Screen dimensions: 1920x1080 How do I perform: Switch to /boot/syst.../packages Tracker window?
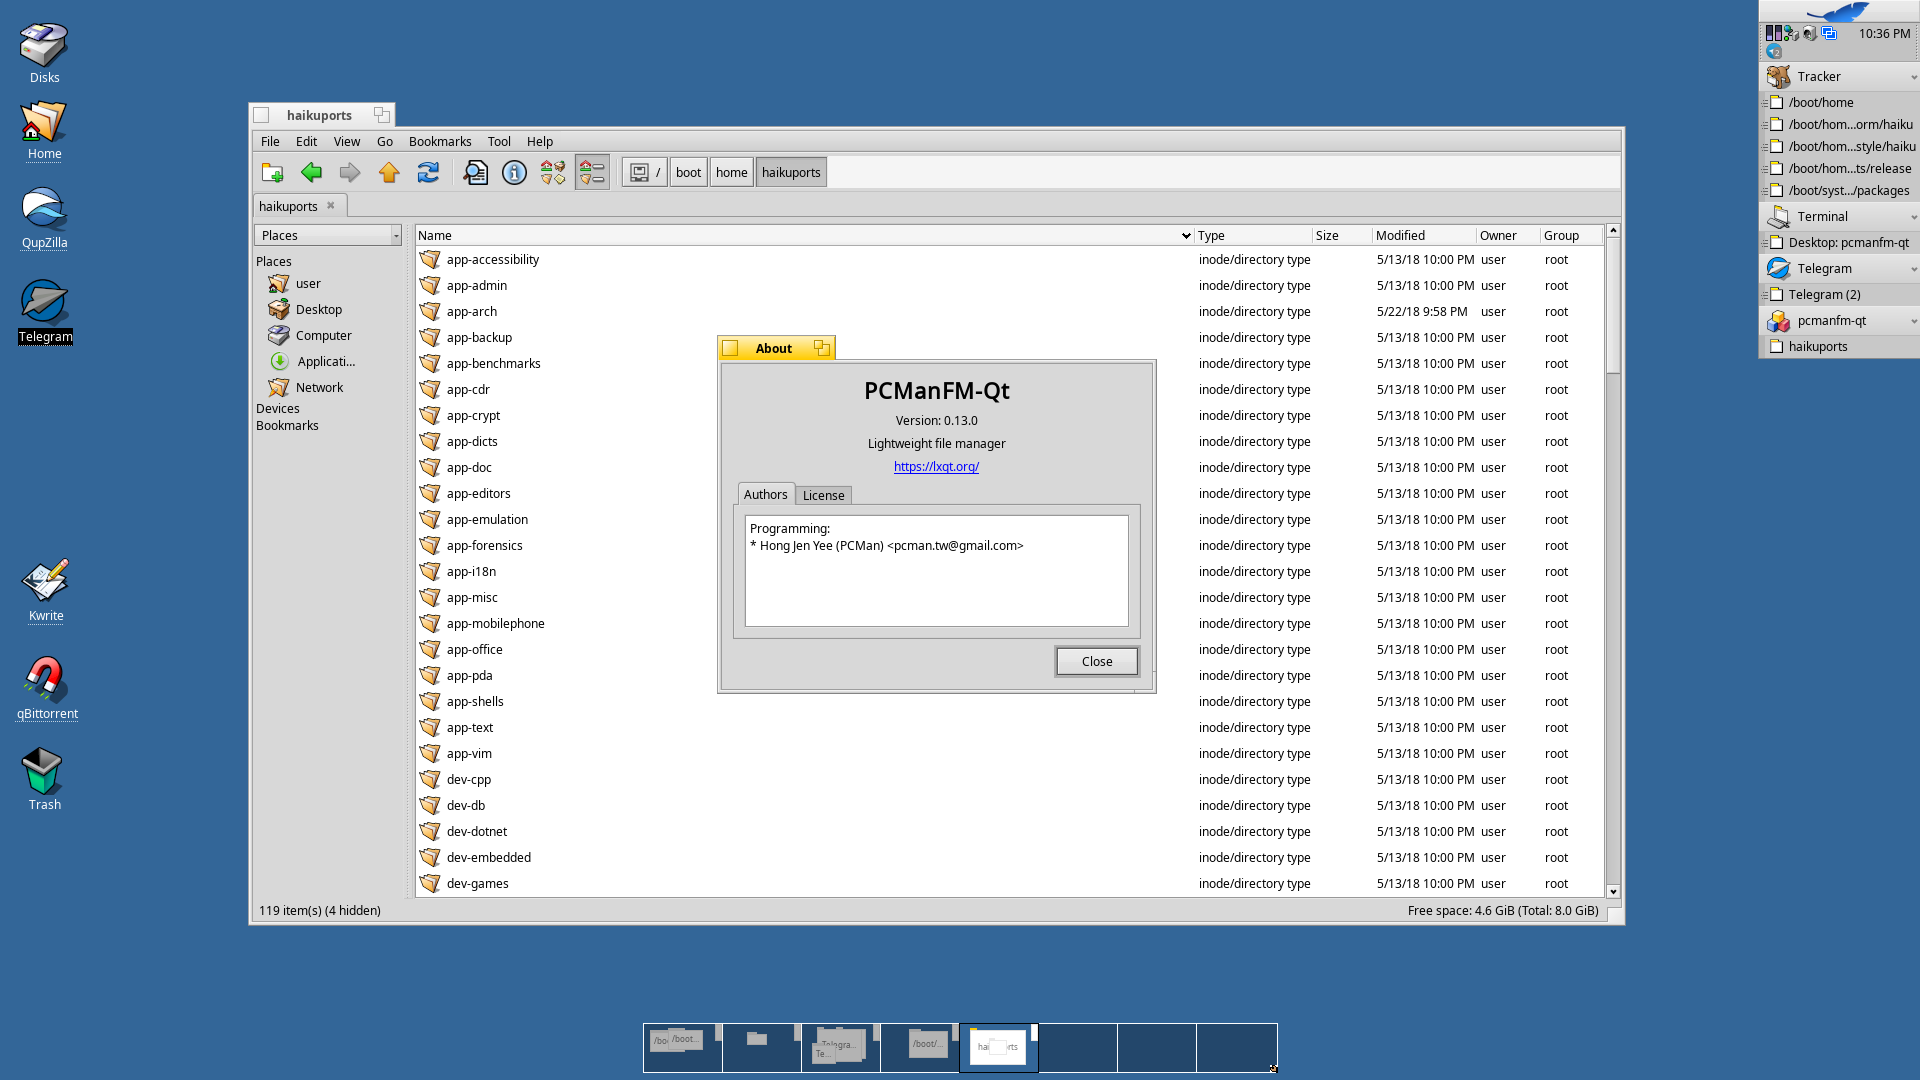tap(1839, 190)
